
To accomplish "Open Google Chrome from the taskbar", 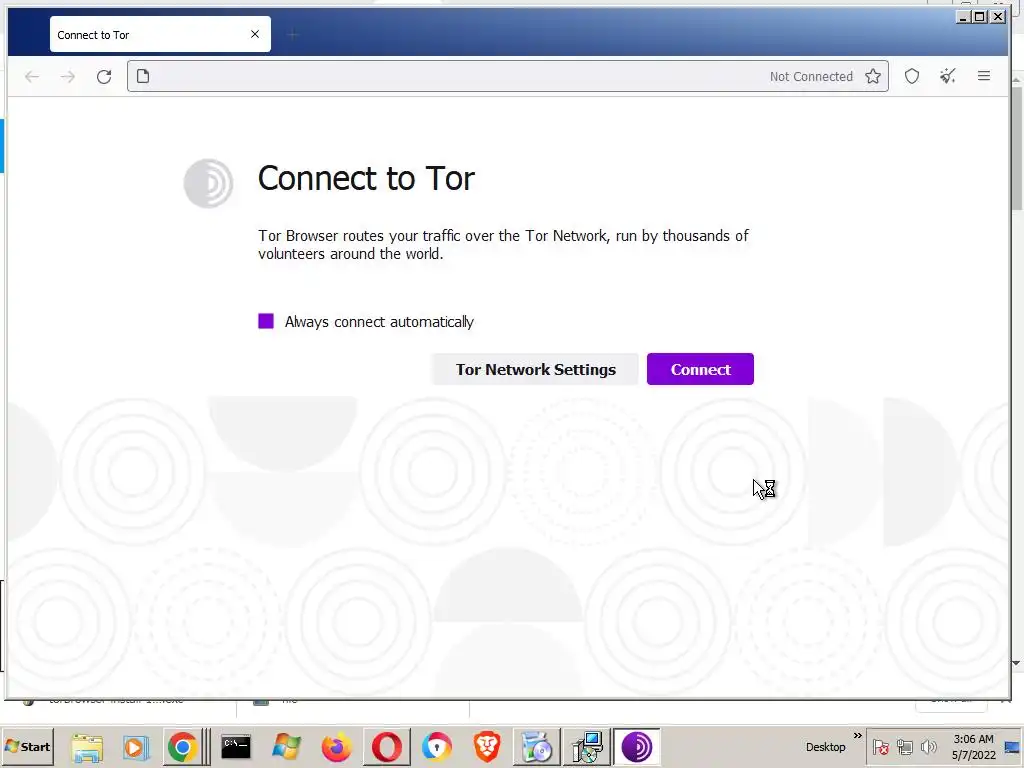I will click(183, 747).
